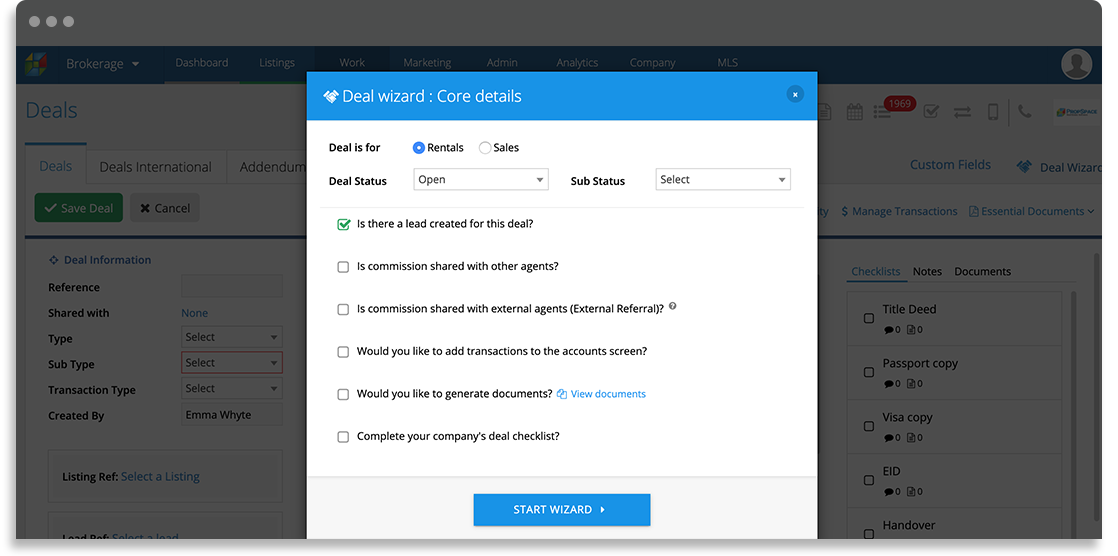
Task: Open the user avatar profile icon
Action: coord(1076,64)
